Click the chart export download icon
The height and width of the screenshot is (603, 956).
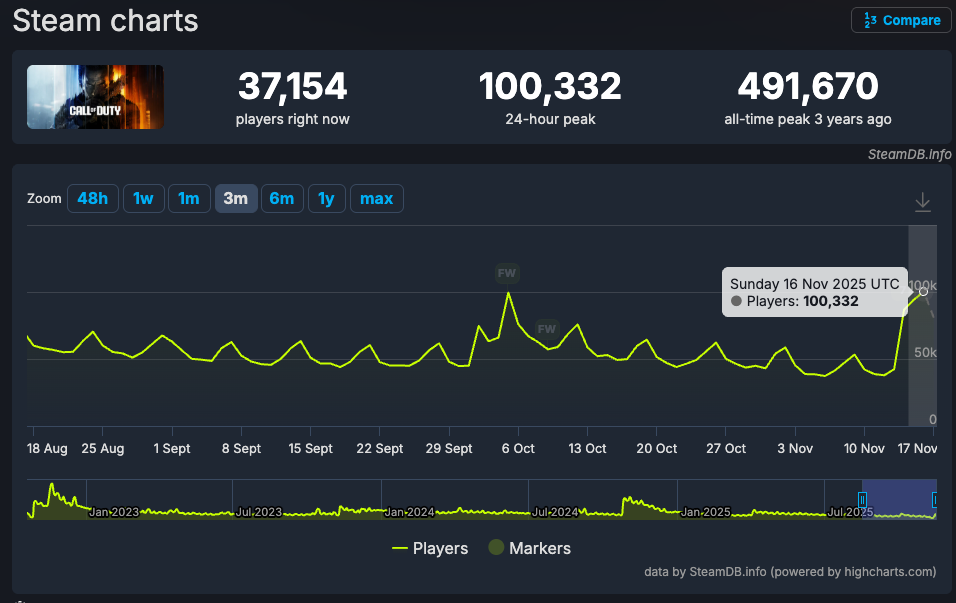point(922,200)
